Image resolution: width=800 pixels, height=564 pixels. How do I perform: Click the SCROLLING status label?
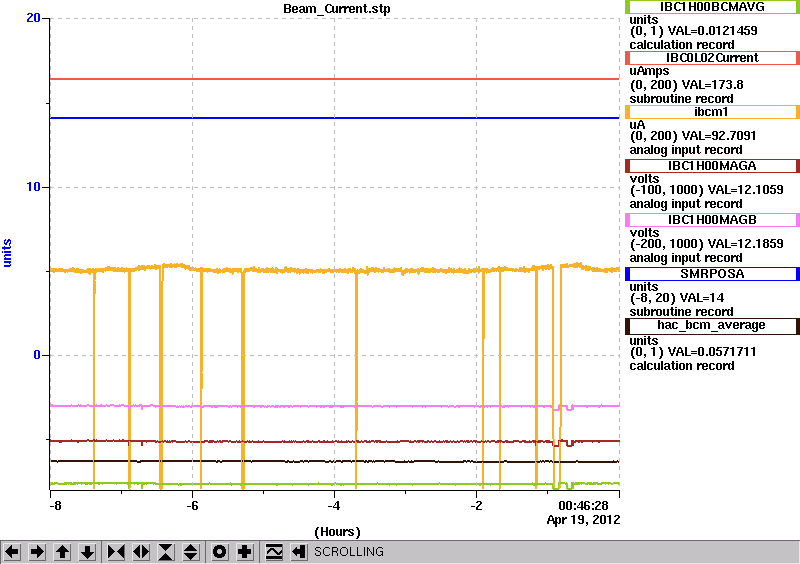[x=349, y=552]
